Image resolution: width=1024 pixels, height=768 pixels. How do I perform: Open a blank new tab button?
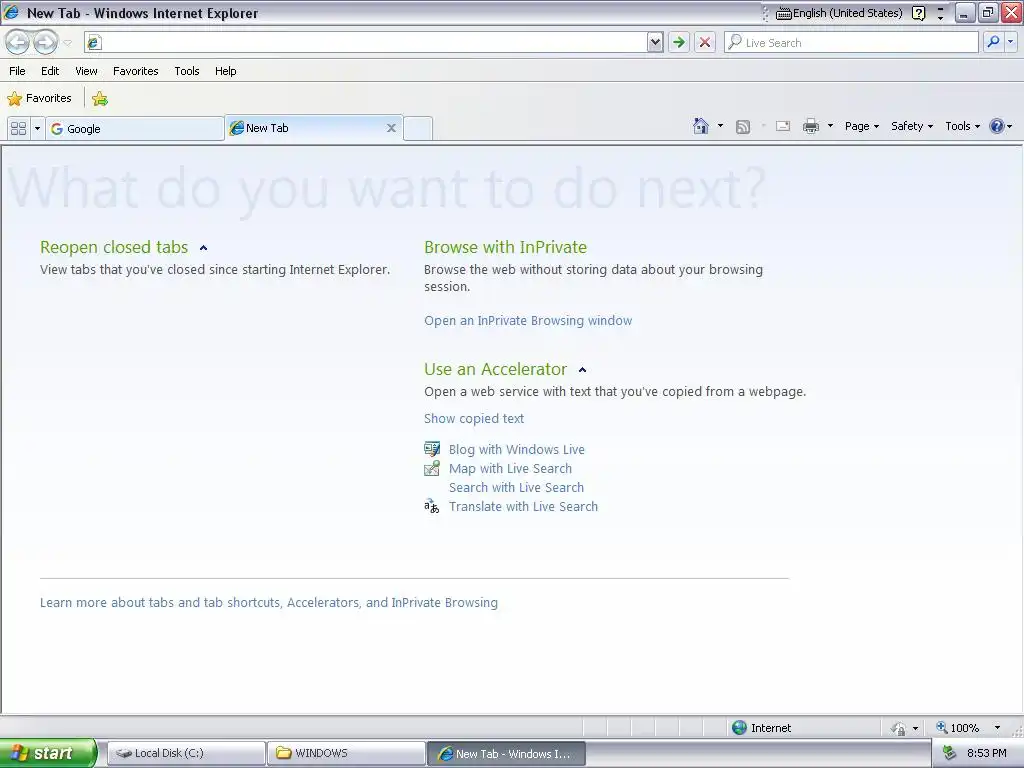click(417, 128)
